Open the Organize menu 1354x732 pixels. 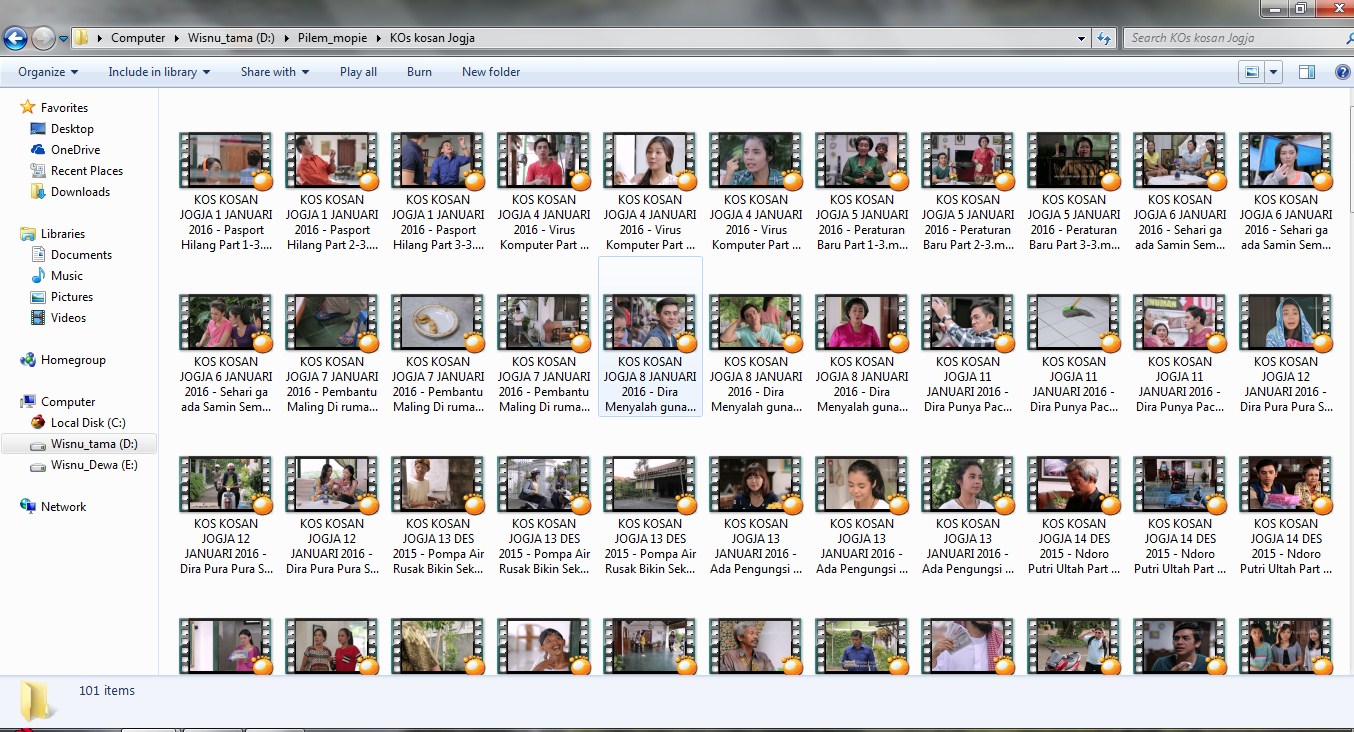coord(46,72)
